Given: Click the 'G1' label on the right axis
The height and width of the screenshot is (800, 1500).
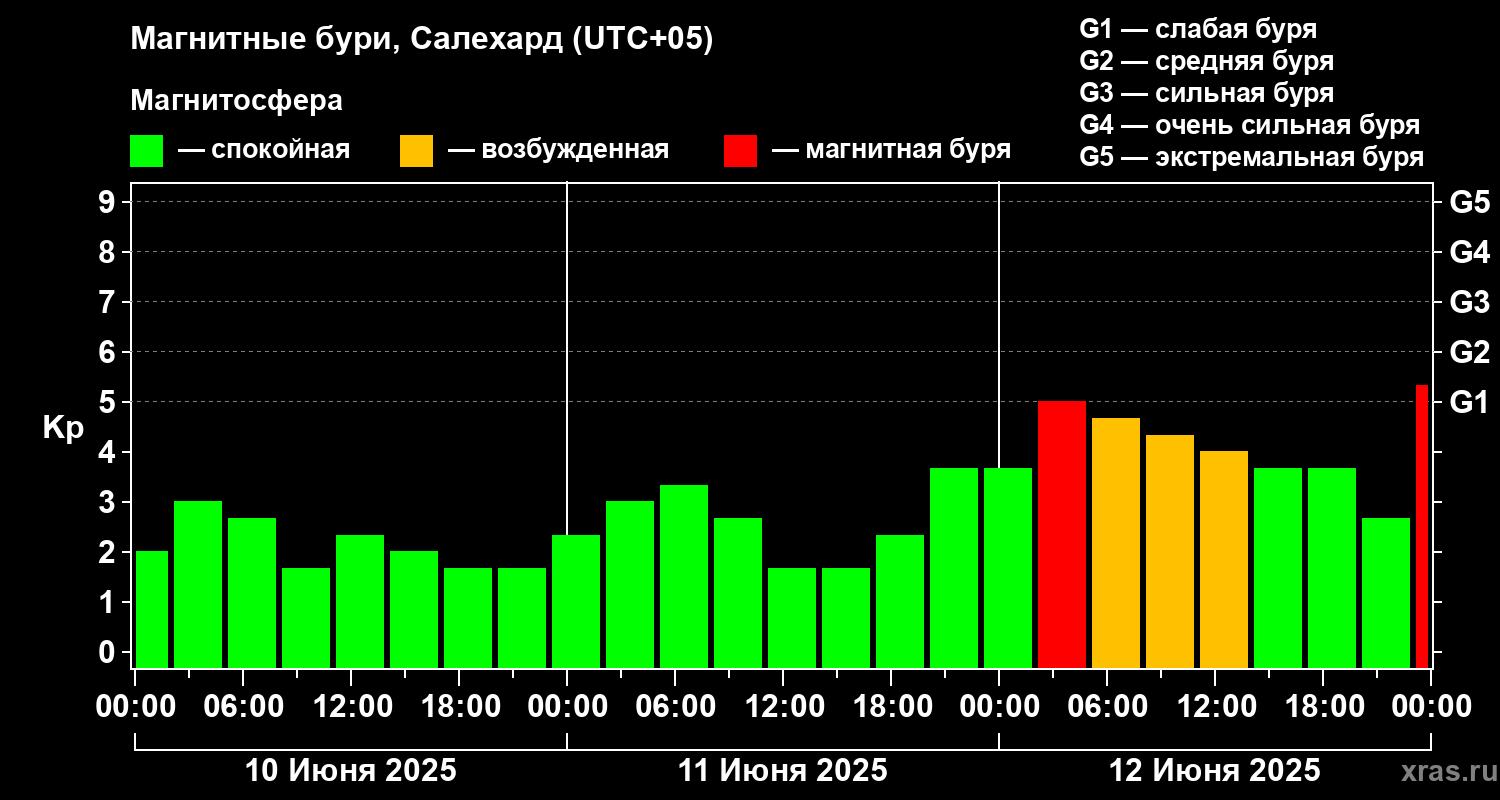Looking at the screenshot, I should [x=1469, y=402].
